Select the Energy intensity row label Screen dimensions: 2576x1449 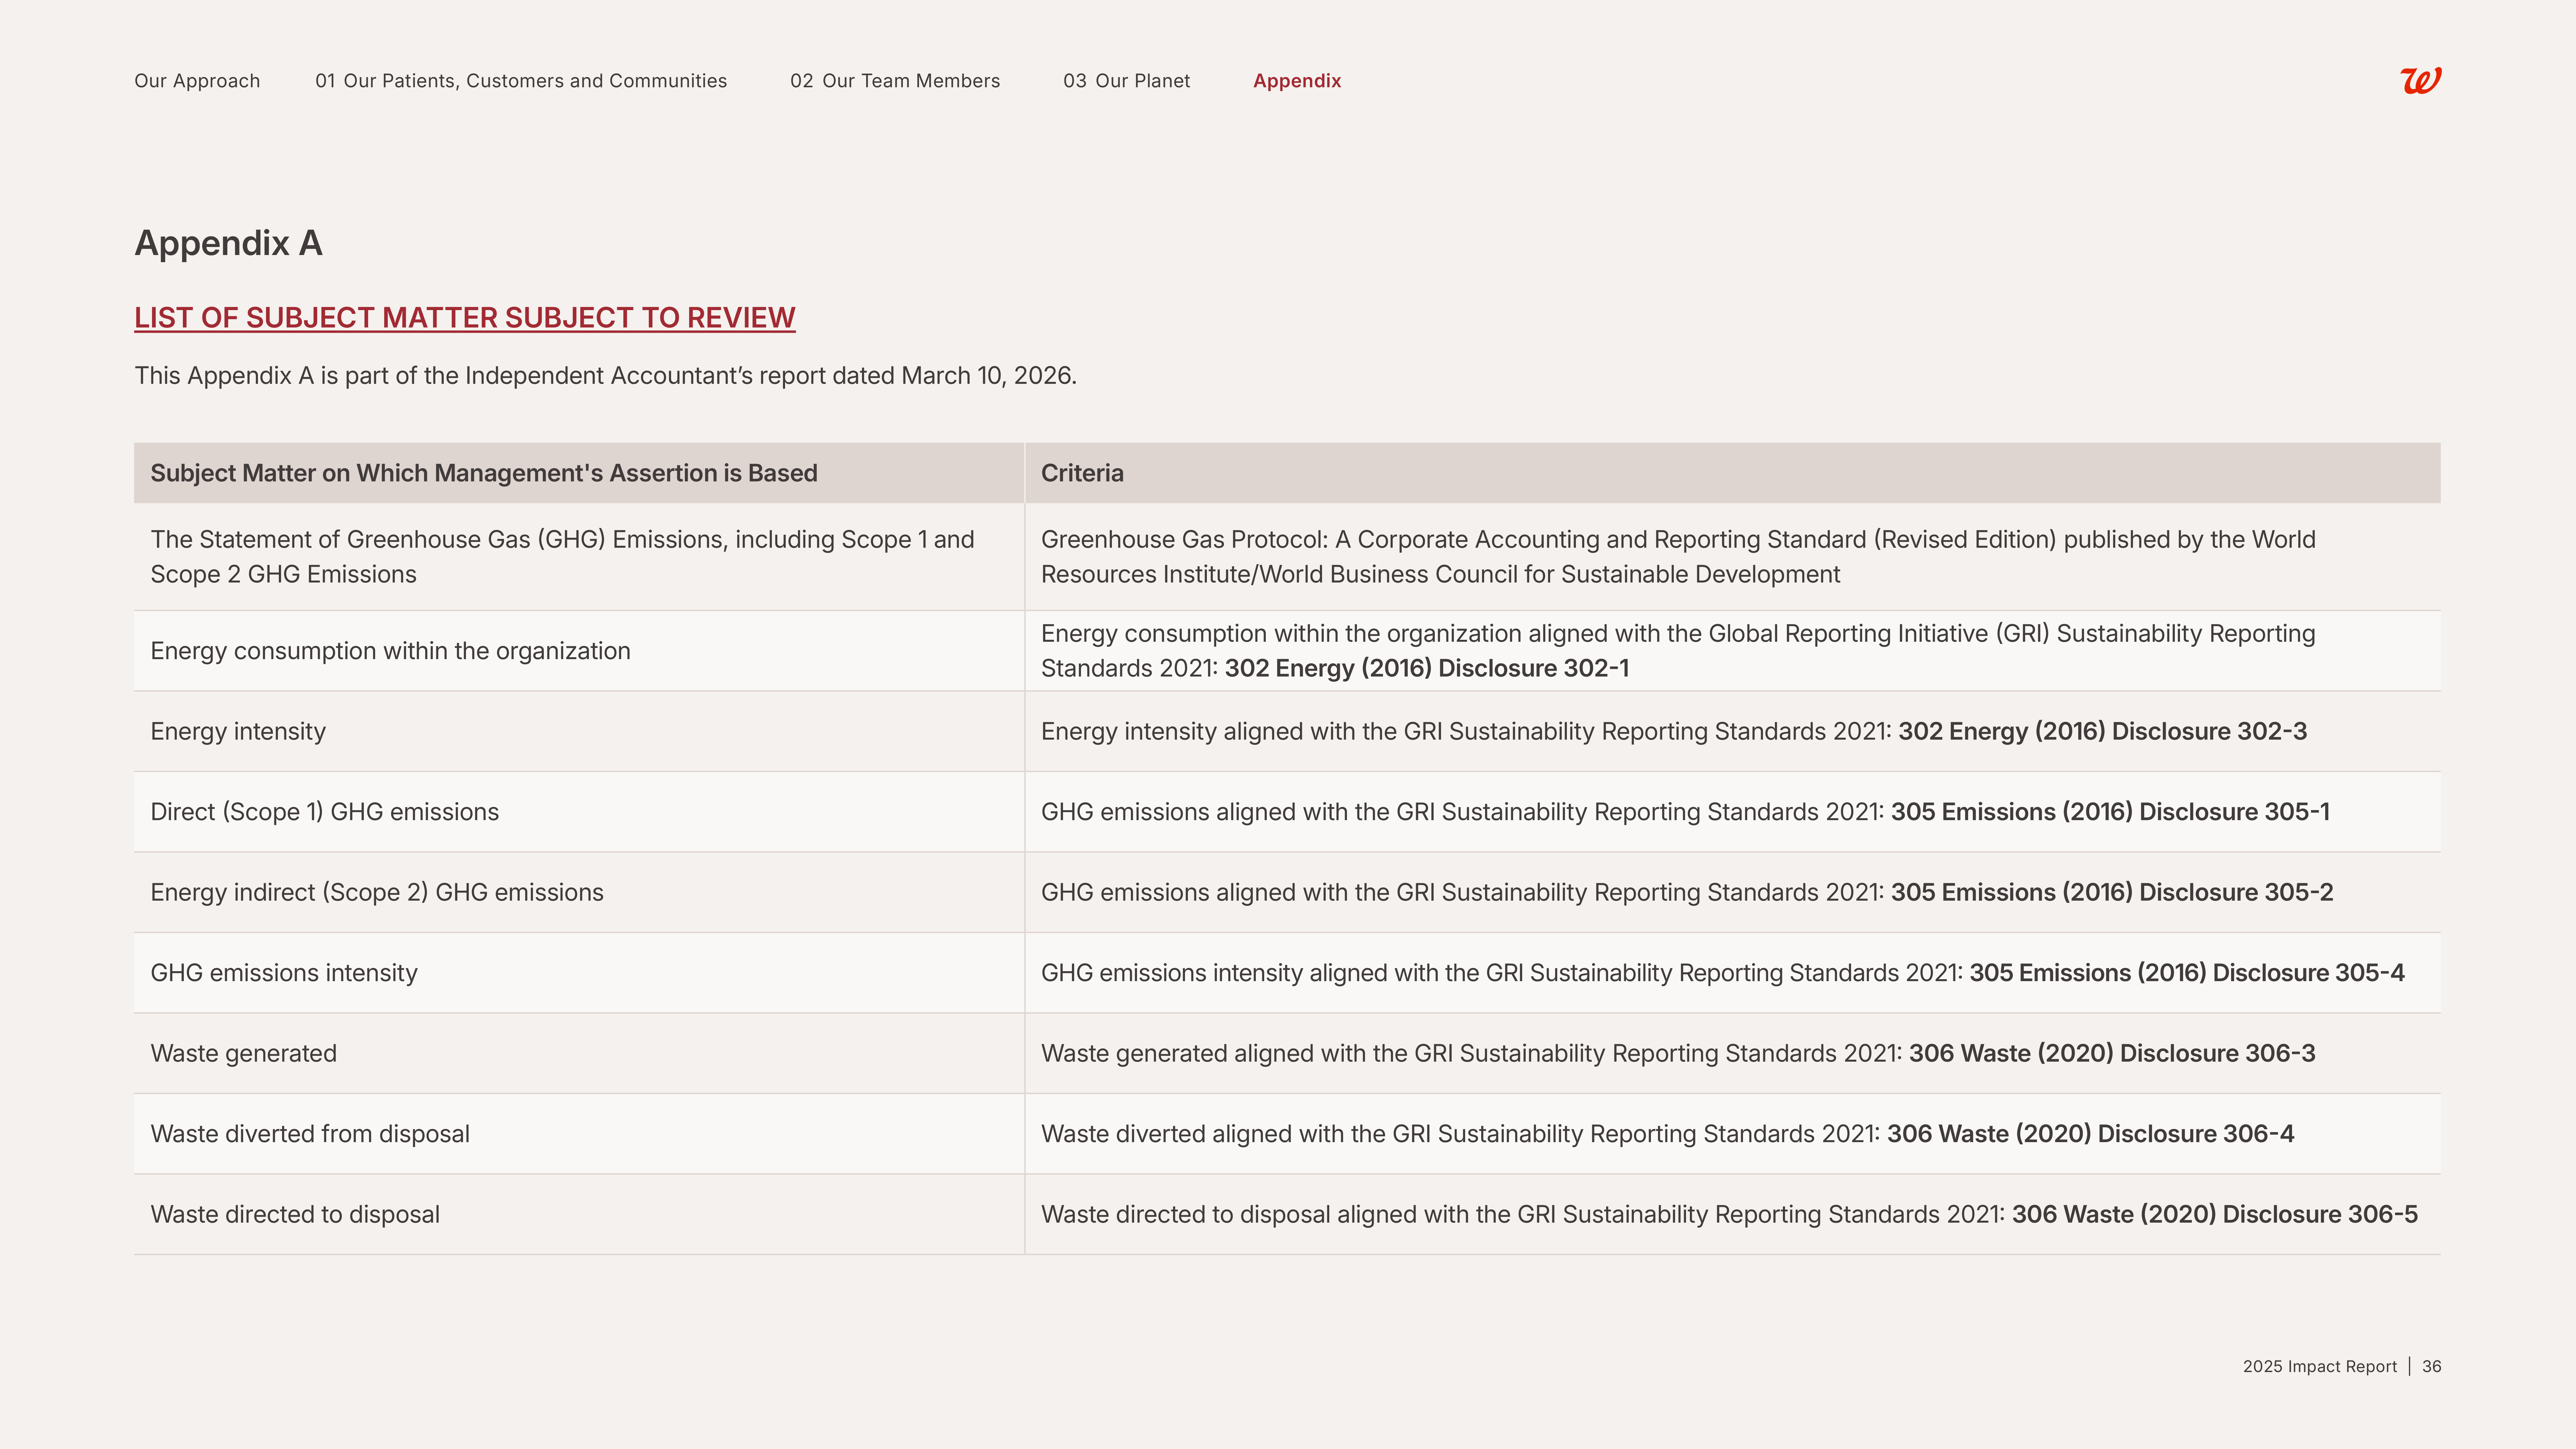tap(238, 732)
